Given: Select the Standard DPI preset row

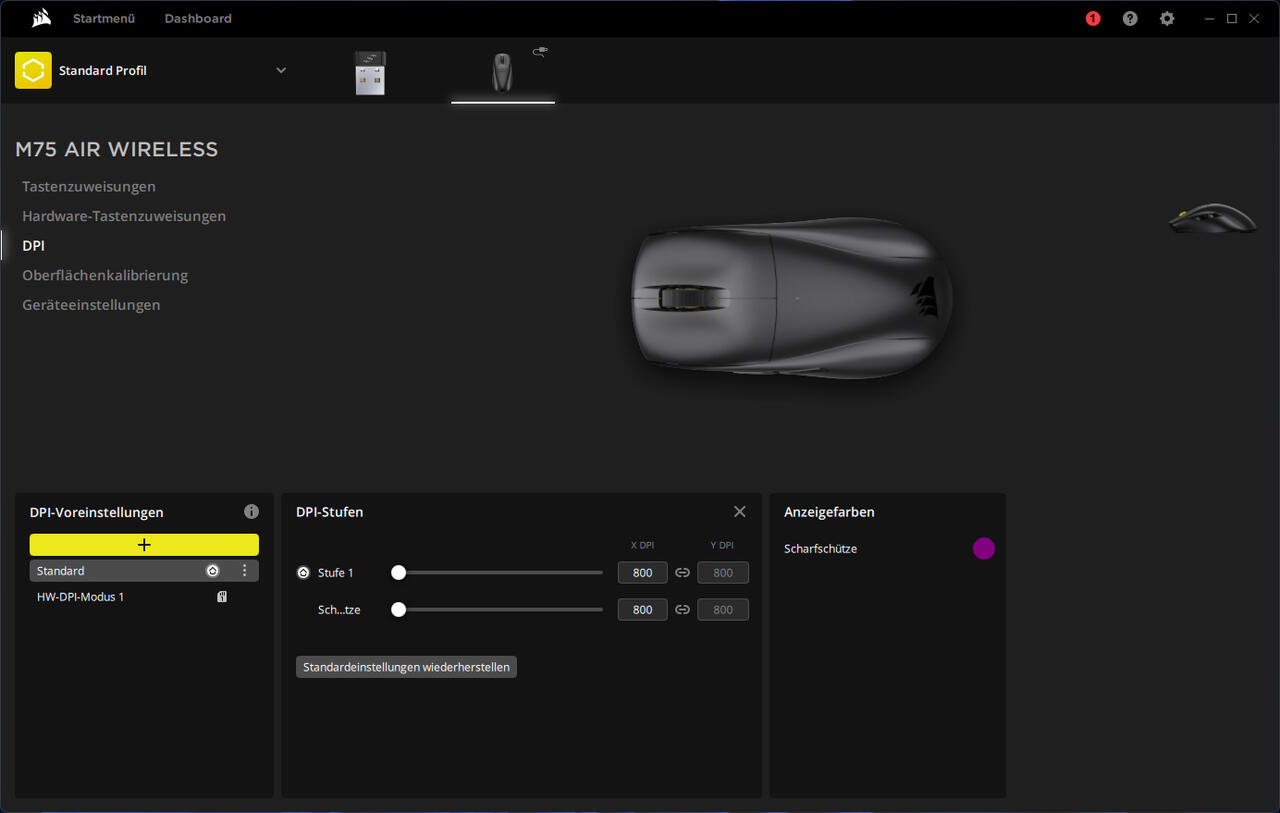Looking at the screenshot, I should pyautogui.click(x=144, y=571).
